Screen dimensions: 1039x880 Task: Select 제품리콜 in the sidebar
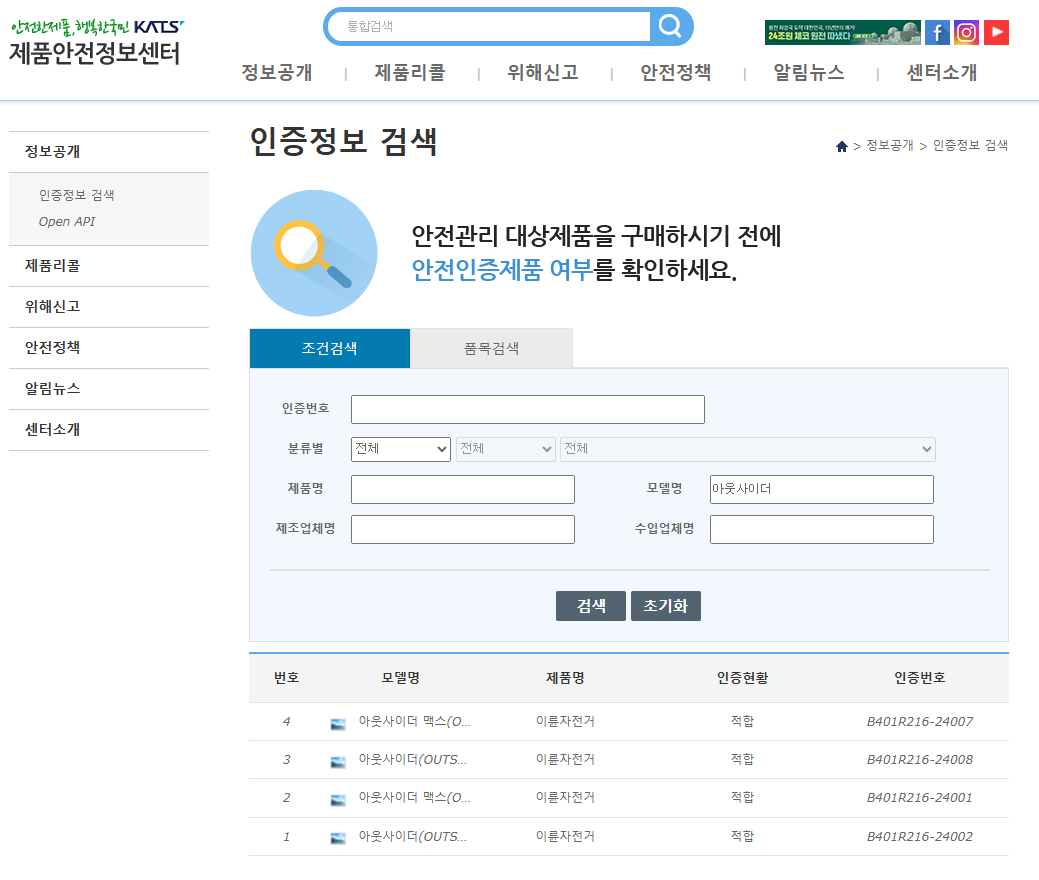(x=52, y=266)
